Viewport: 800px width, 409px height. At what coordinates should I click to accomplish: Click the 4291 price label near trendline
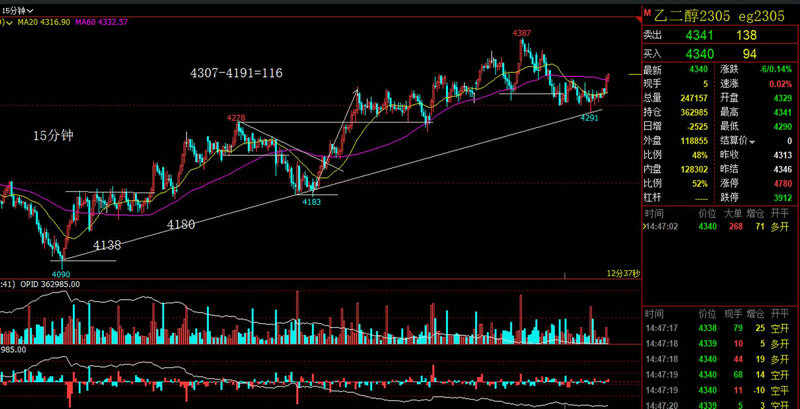[x=589, y=117]
